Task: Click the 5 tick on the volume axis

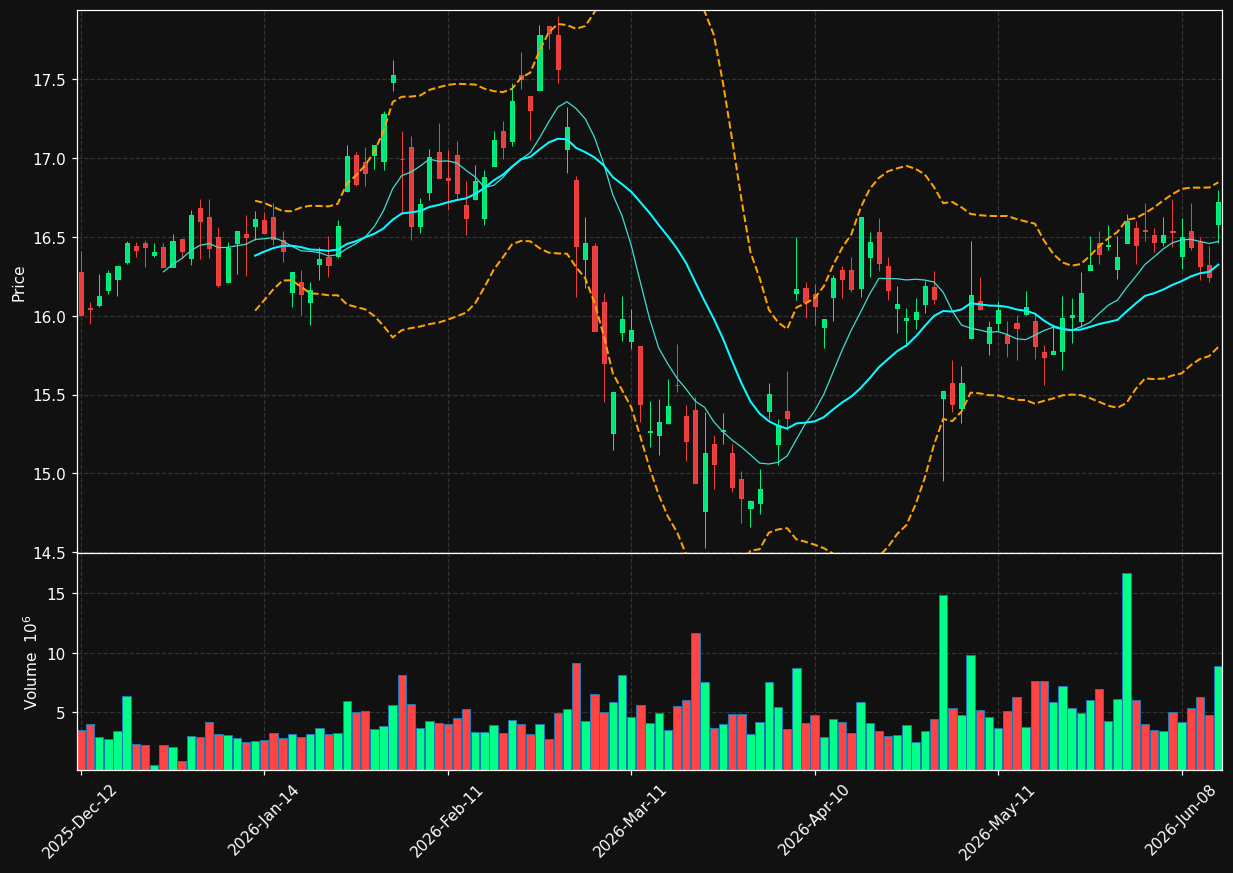Action: click(62, 713)
